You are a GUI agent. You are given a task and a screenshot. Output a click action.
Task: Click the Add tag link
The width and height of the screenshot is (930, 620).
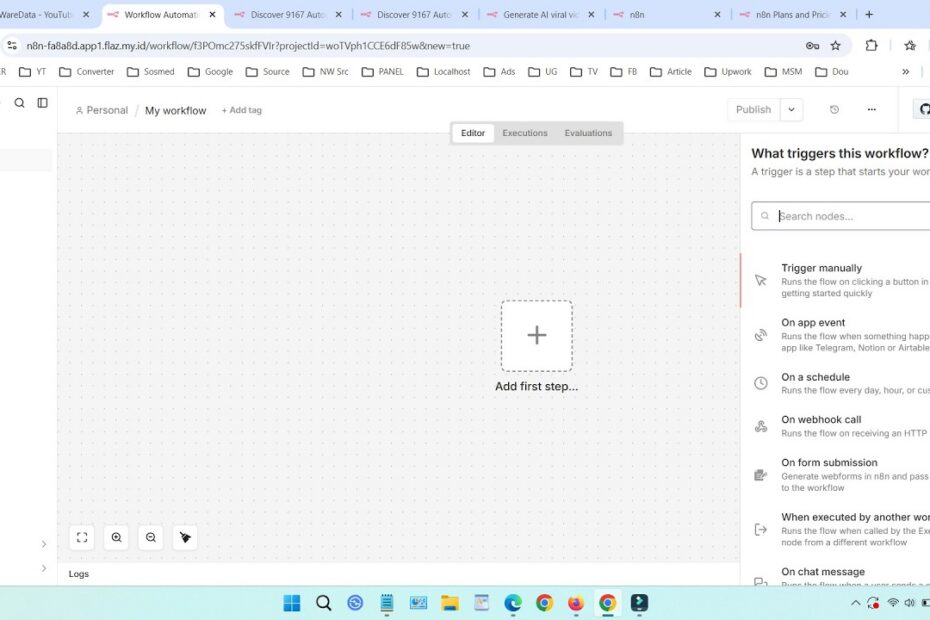(x=241, y=110)
